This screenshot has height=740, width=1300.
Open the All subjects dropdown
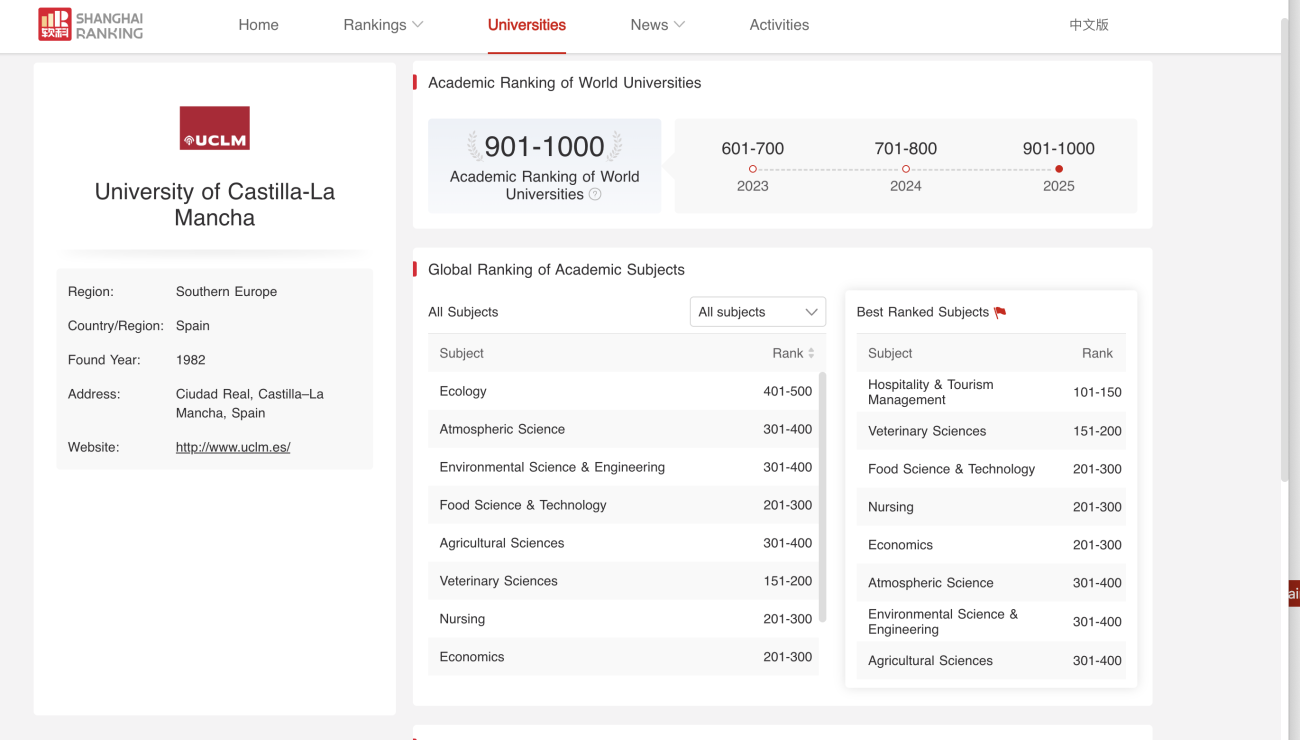pyautogui.click(x=758, y=312)
